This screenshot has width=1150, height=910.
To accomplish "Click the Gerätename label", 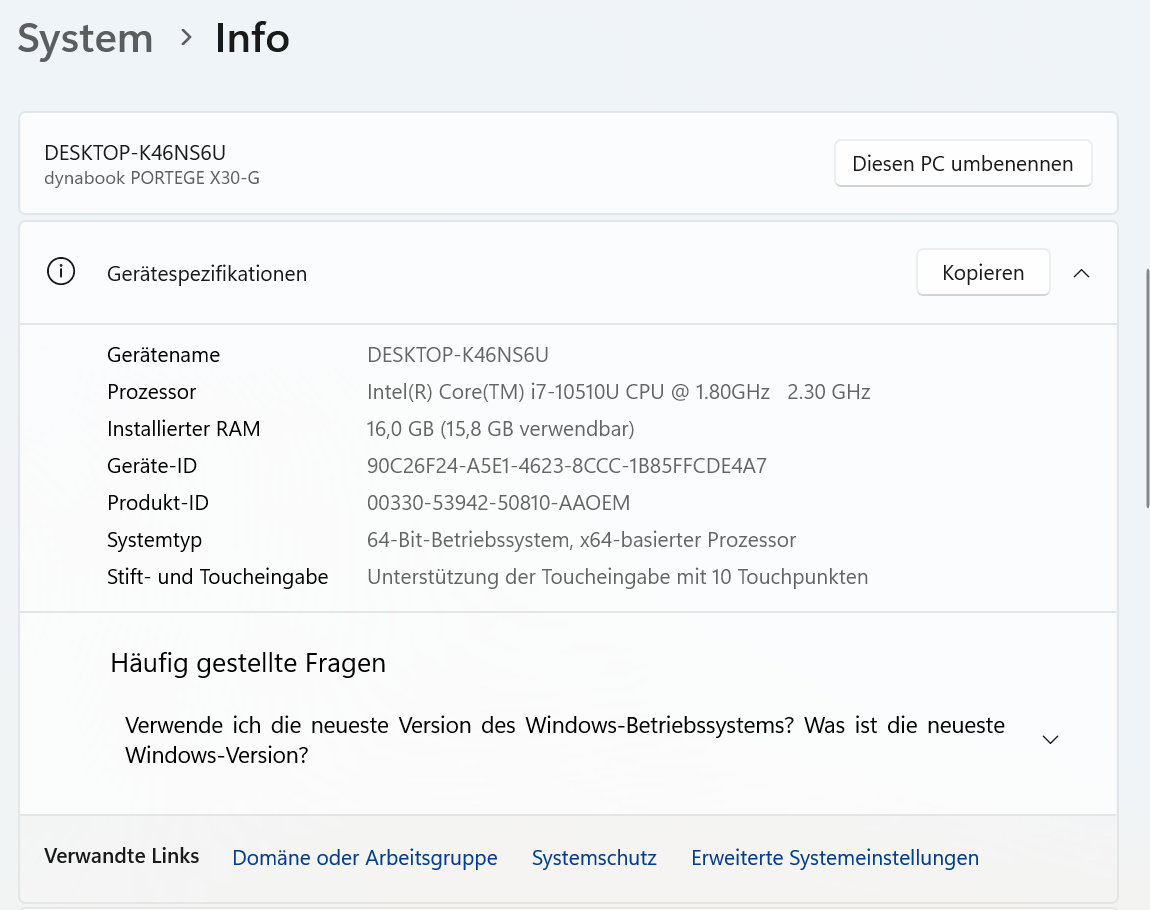I will [x=164, y=355].
